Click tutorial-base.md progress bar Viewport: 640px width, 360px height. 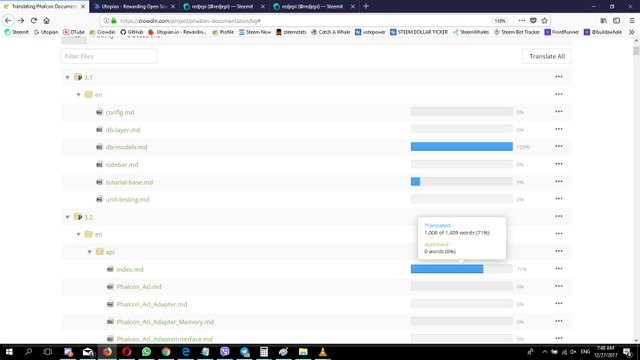[462, 182]
